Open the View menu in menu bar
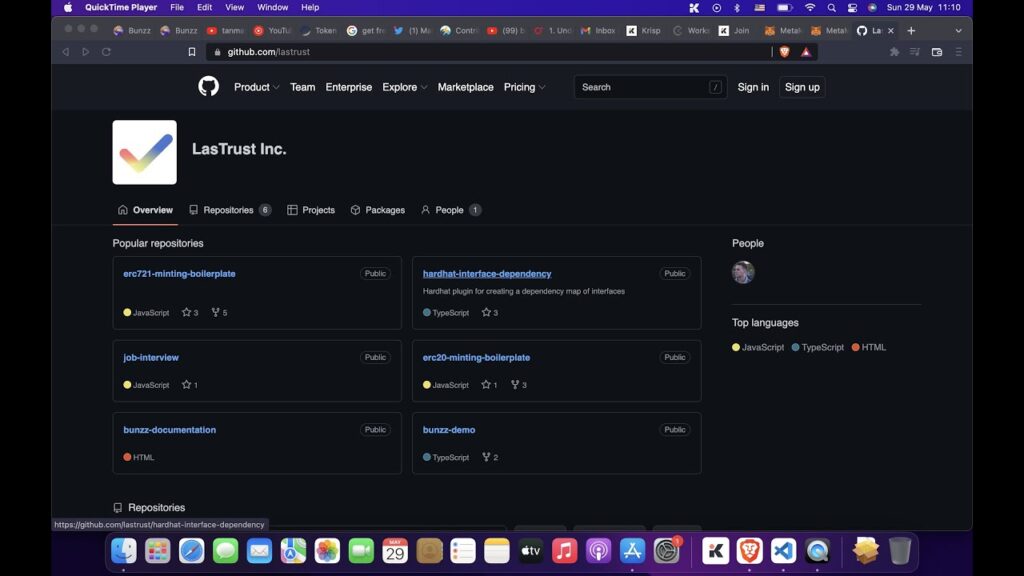The height and width of the screenshot is (576, 1024). (x=234, y=7)
